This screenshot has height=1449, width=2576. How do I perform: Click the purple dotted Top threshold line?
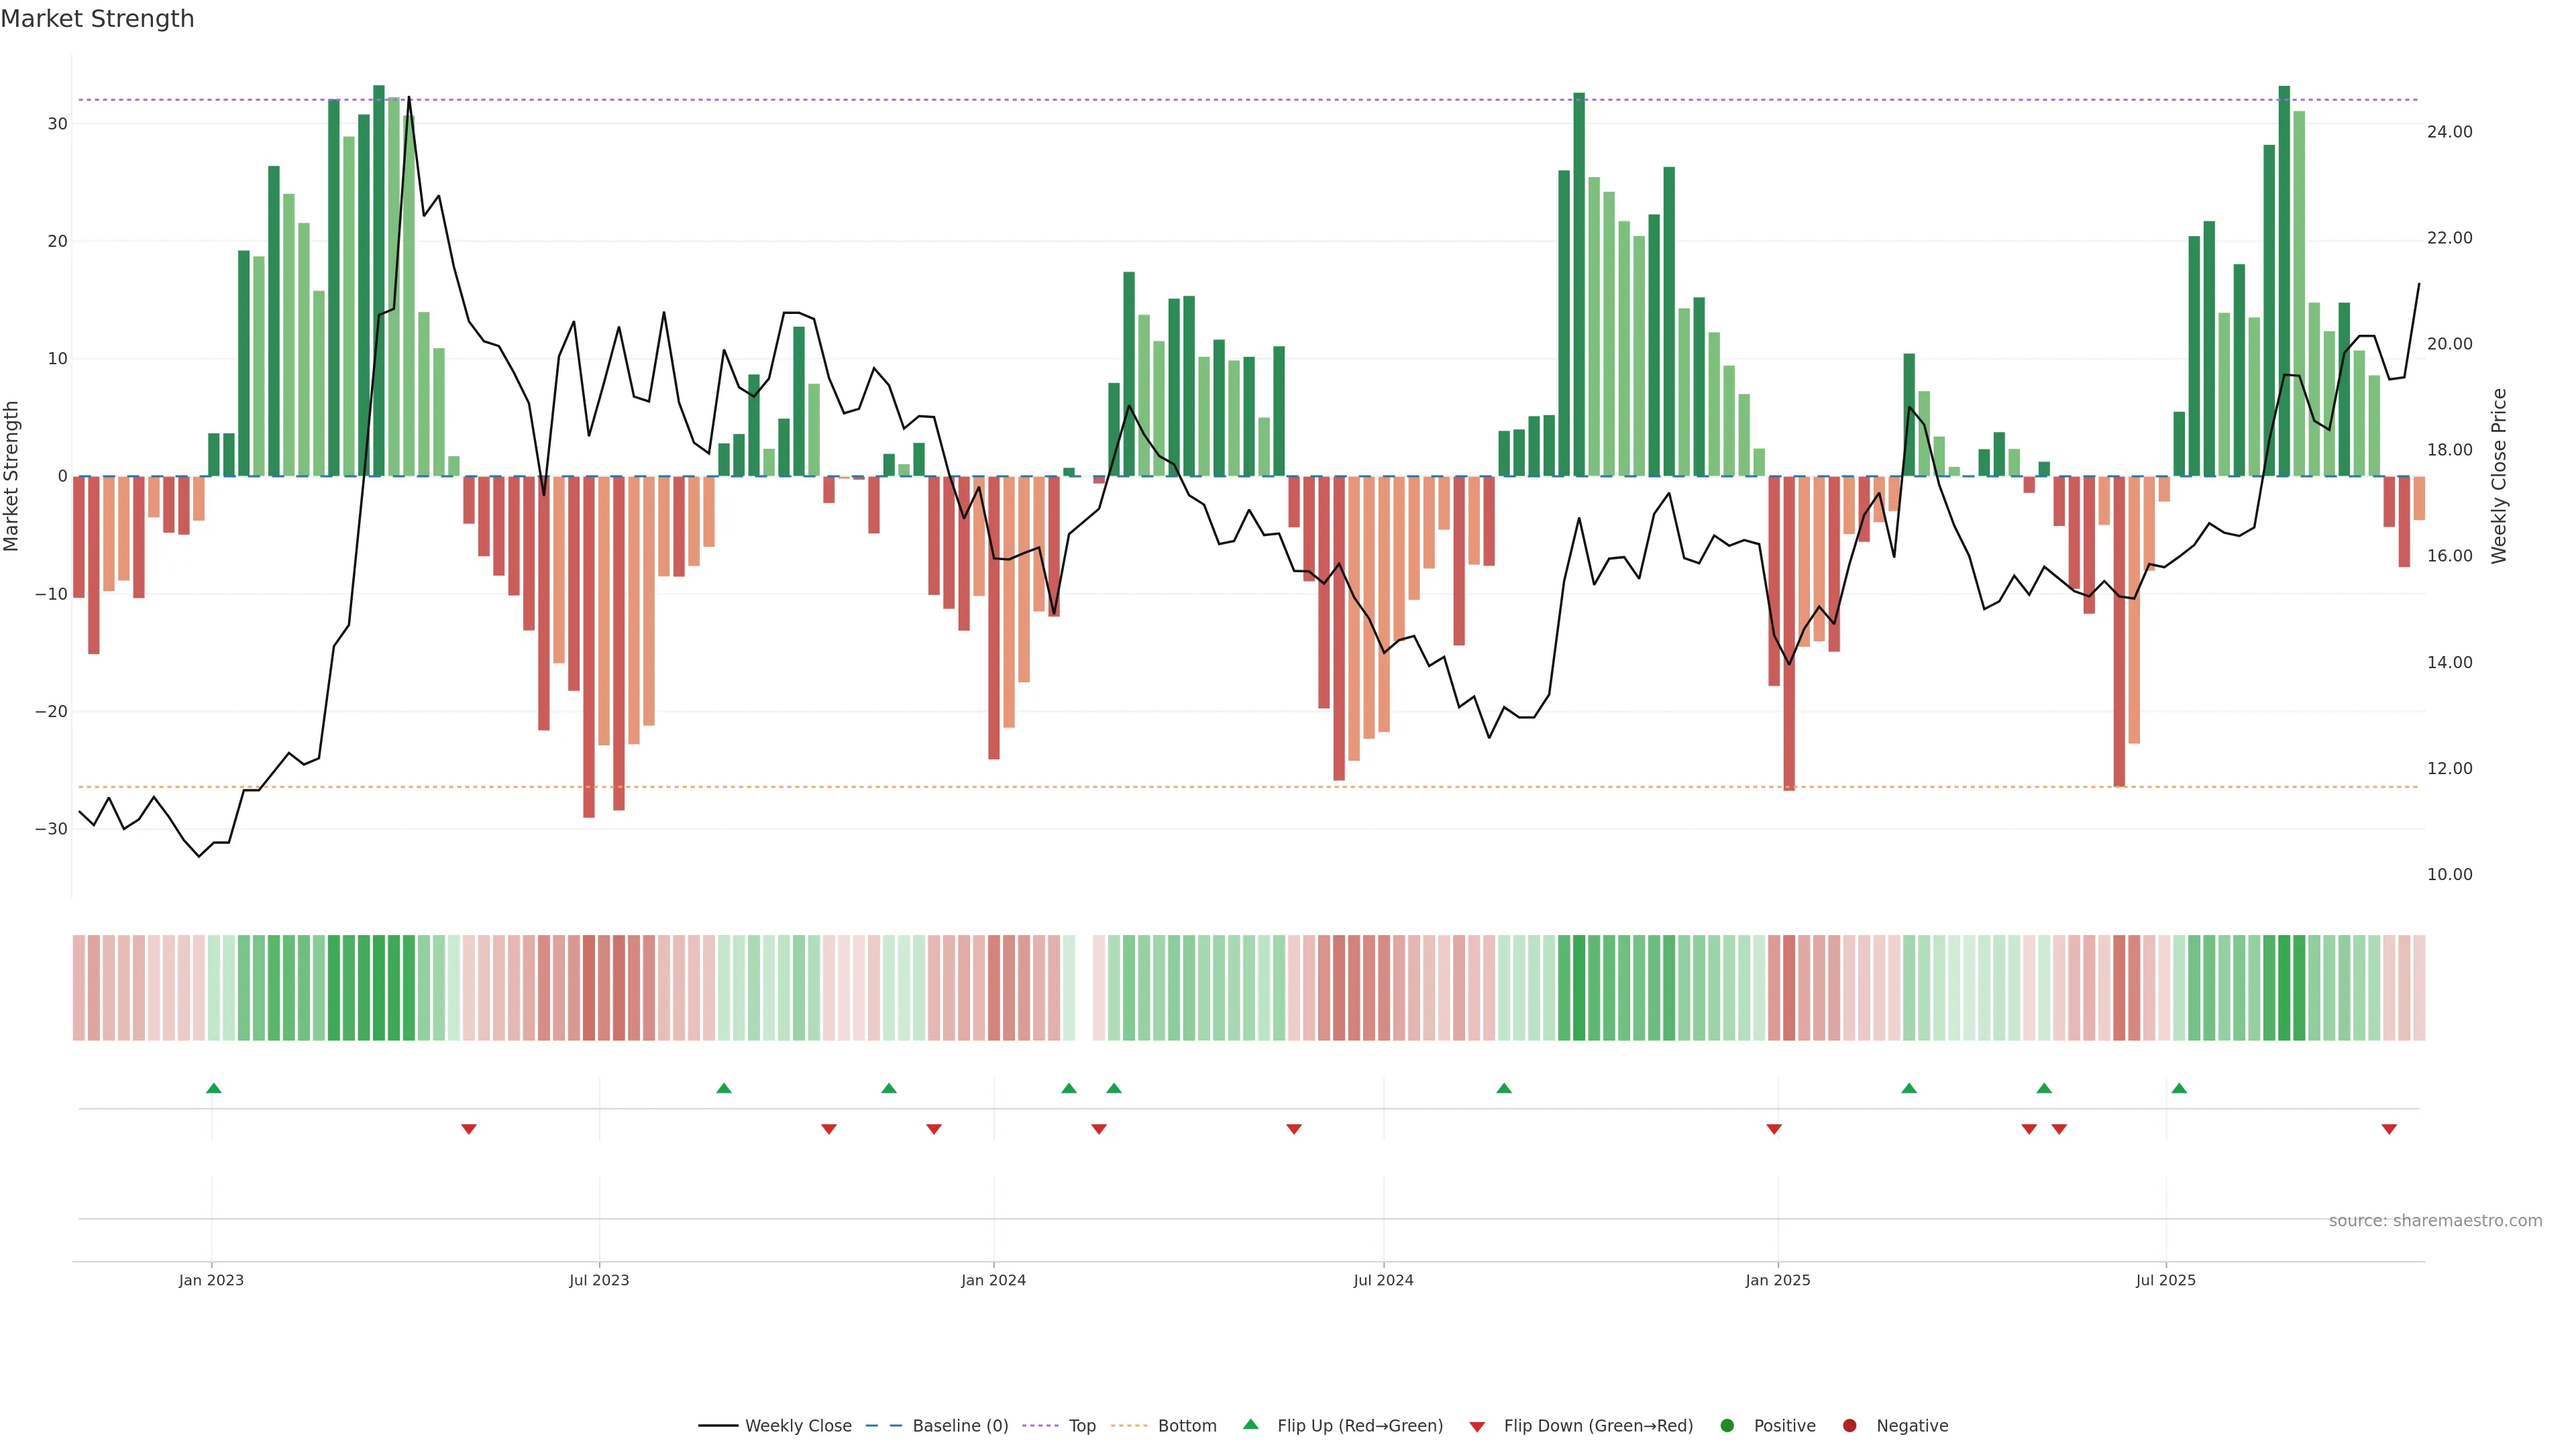point(1000,100)
